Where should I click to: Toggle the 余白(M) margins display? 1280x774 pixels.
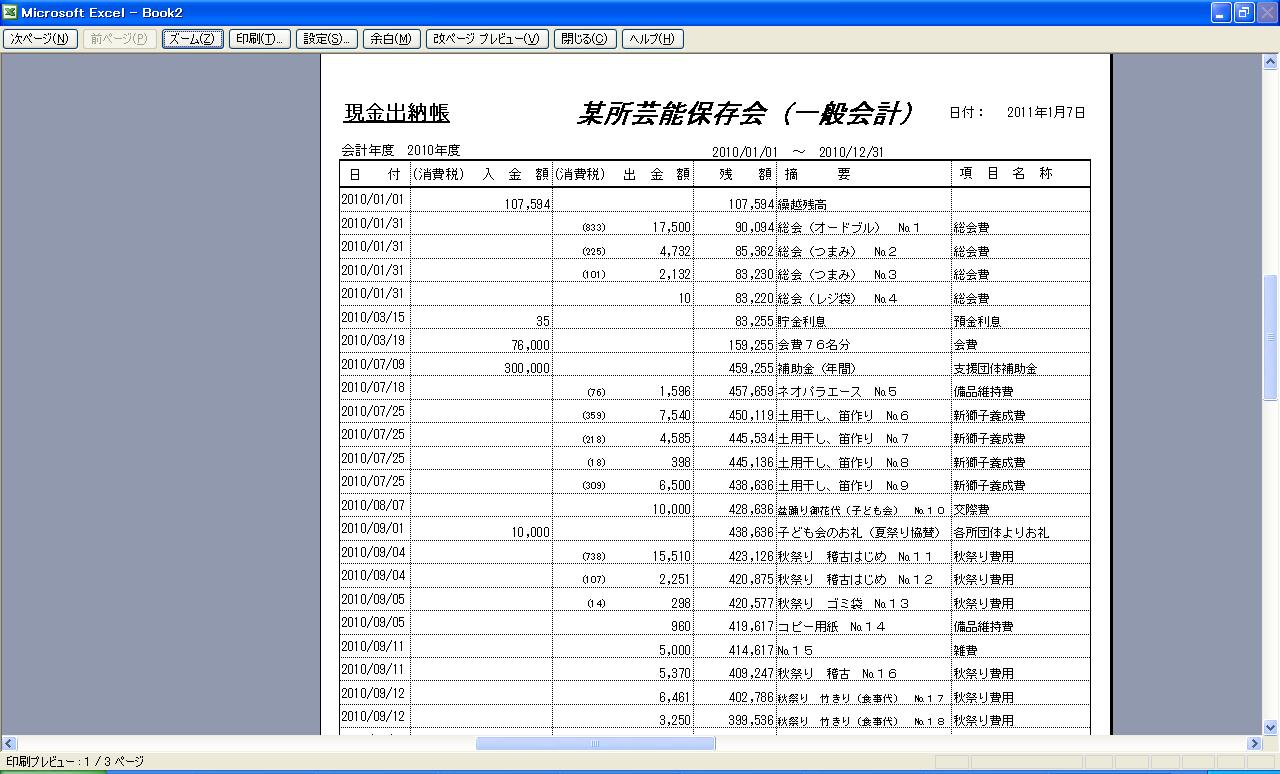[391, 39]
